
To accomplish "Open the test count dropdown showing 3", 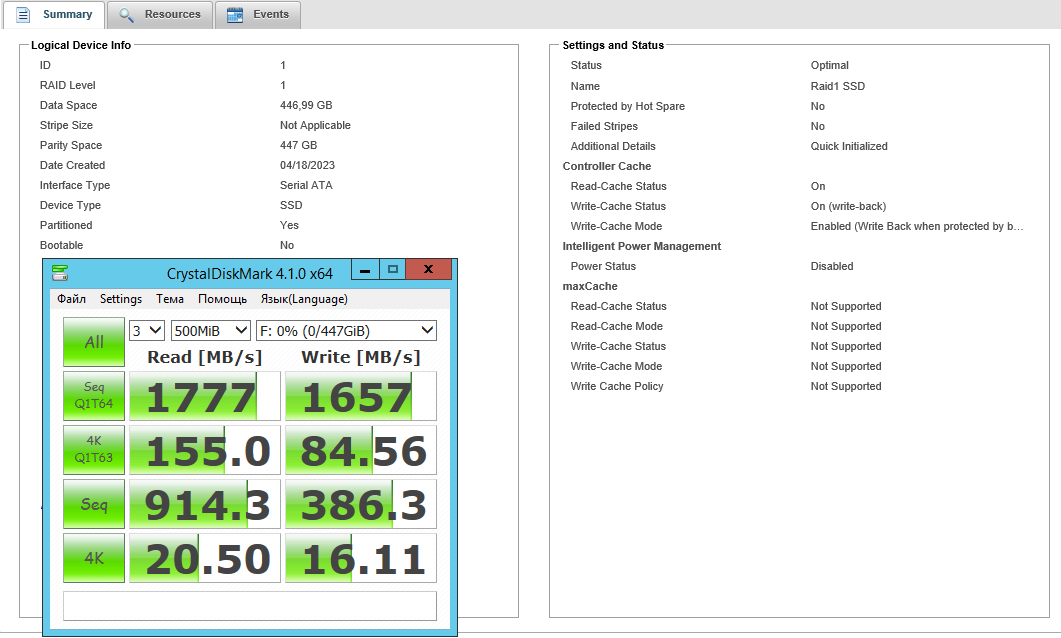I will point(147,330).
